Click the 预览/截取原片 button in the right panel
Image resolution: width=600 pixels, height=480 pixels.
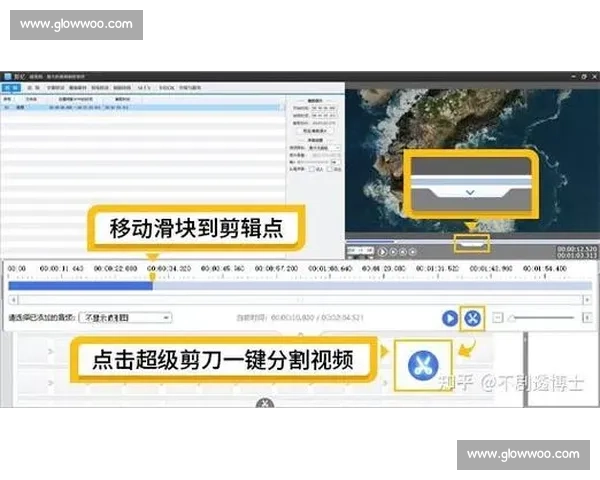click(x=315, y=131)
